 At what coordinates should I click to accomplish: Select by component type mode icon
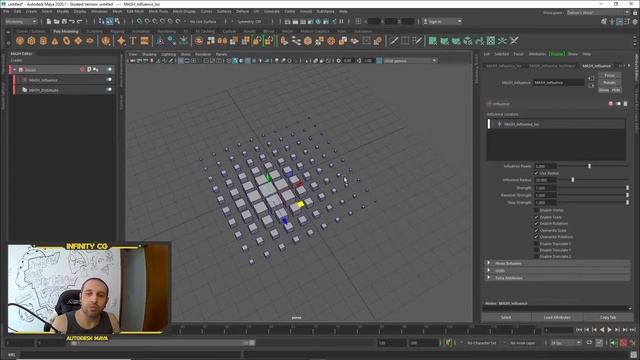click(x=117, y=21)
